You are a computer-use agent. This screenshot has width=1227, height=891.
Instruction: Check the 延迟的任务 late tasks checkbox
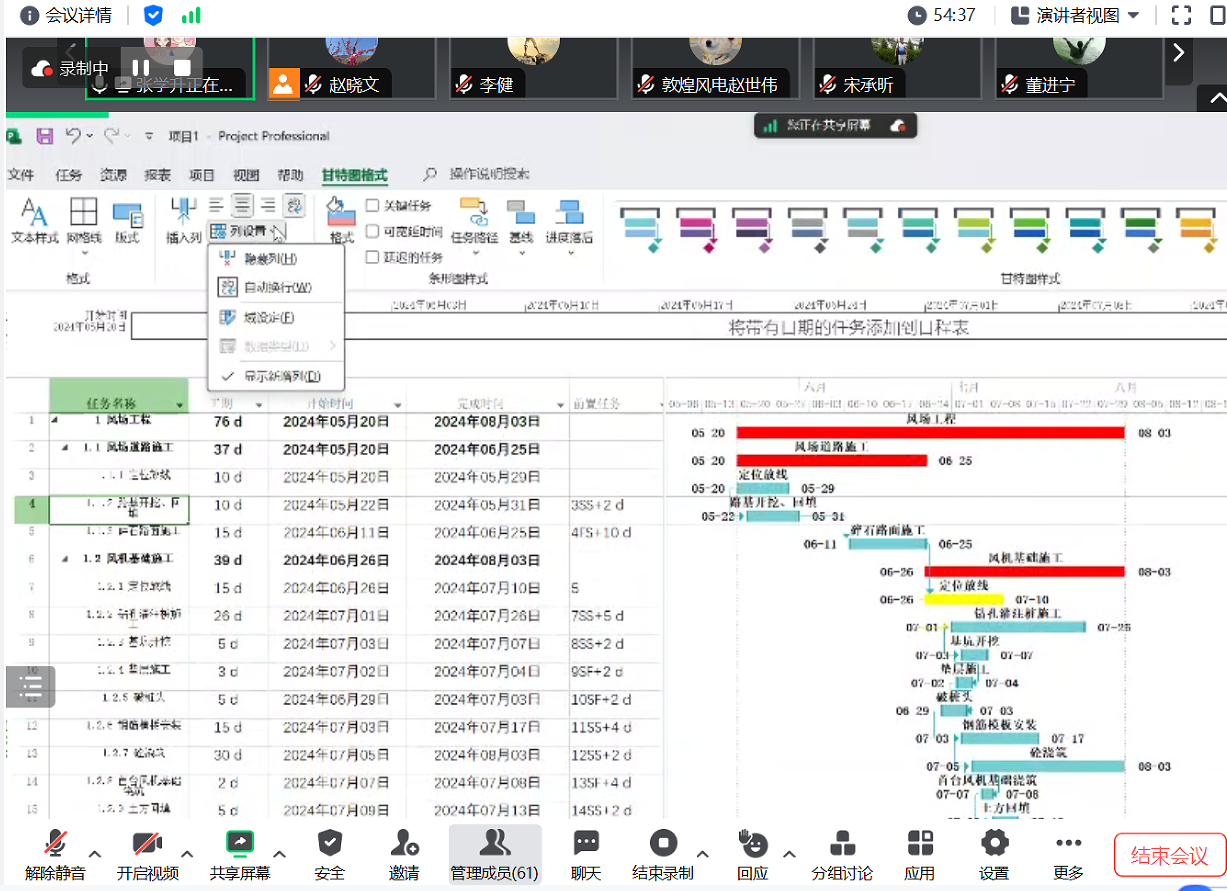click(372, 257)
